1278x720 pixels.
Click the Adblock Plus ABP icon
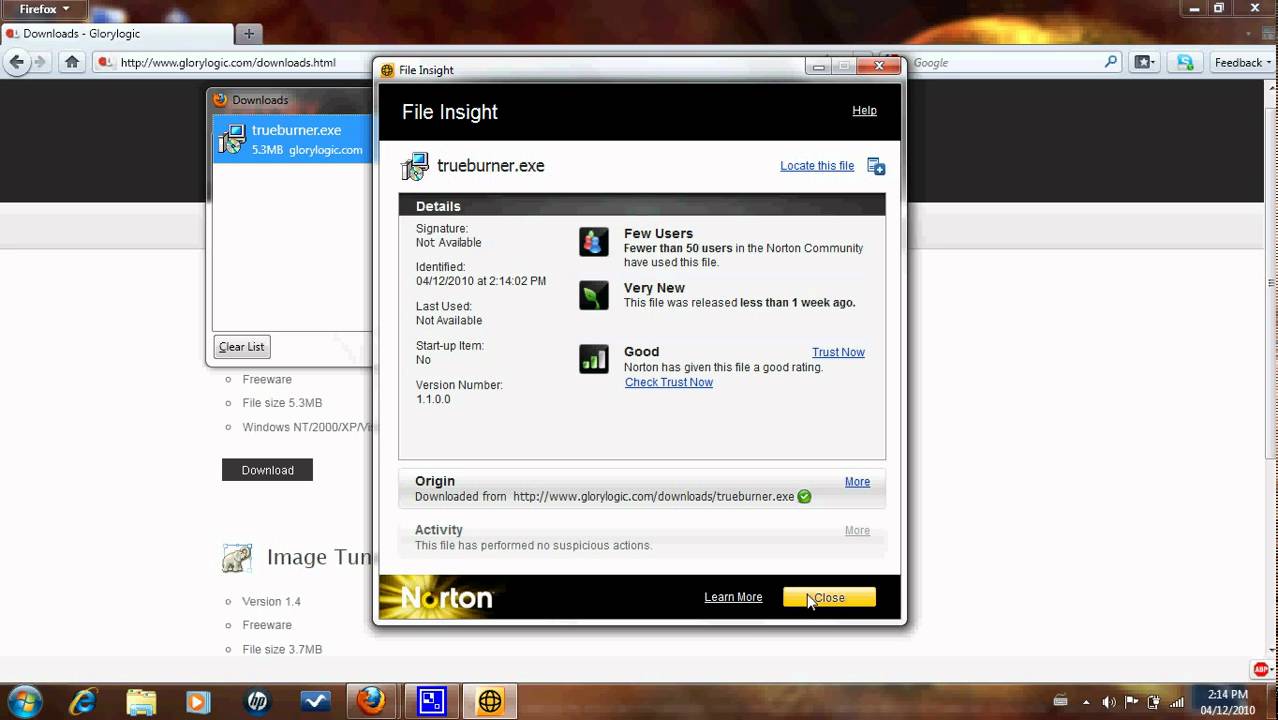pos(1261,669)
